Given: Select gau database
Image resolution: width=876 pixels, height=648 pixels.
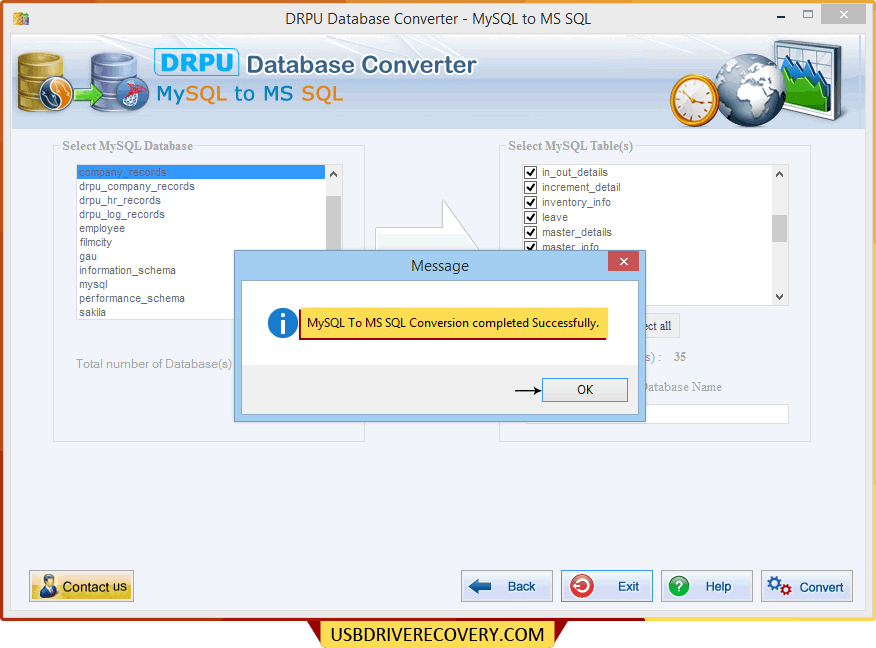Looking at the screenshot, I should pyautogui.click(x=156, y=256).
